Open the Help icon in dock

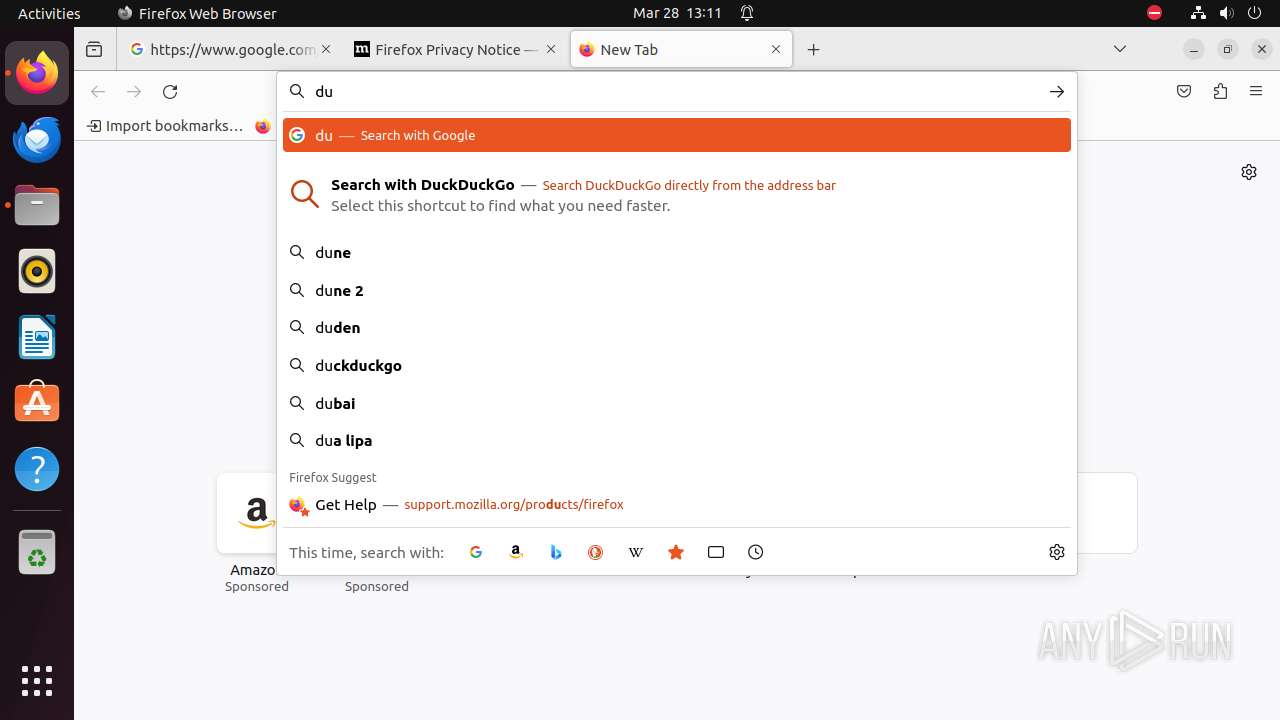[x=37, y=469]
